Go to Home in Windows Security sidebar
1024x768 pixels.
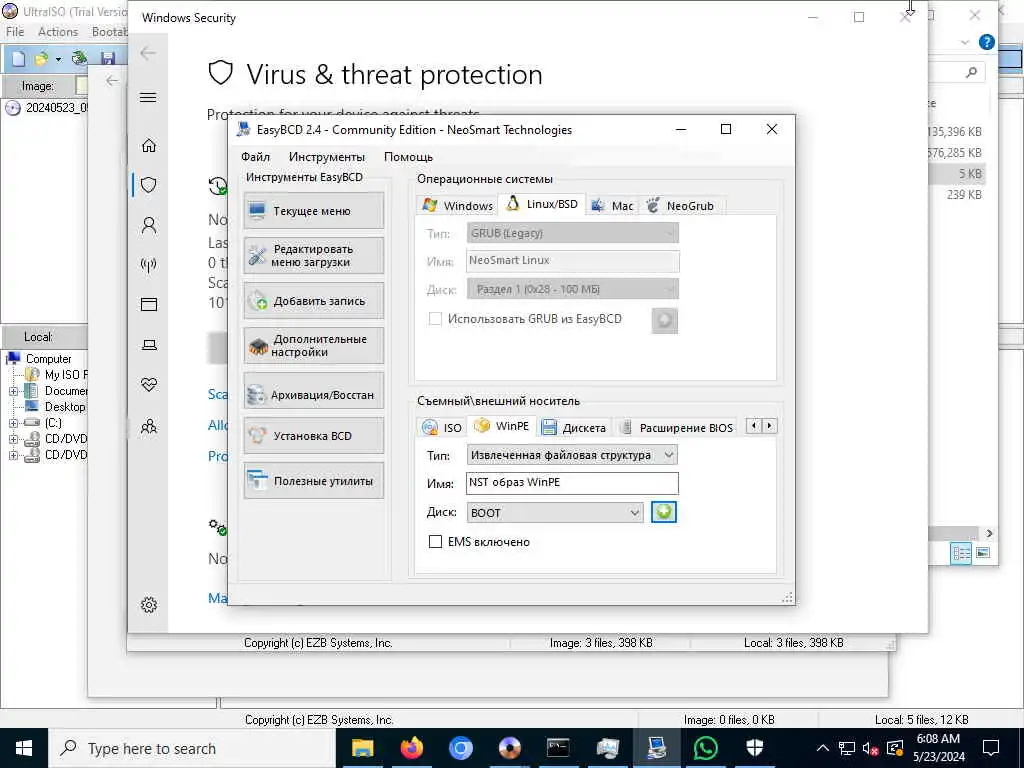149,145
